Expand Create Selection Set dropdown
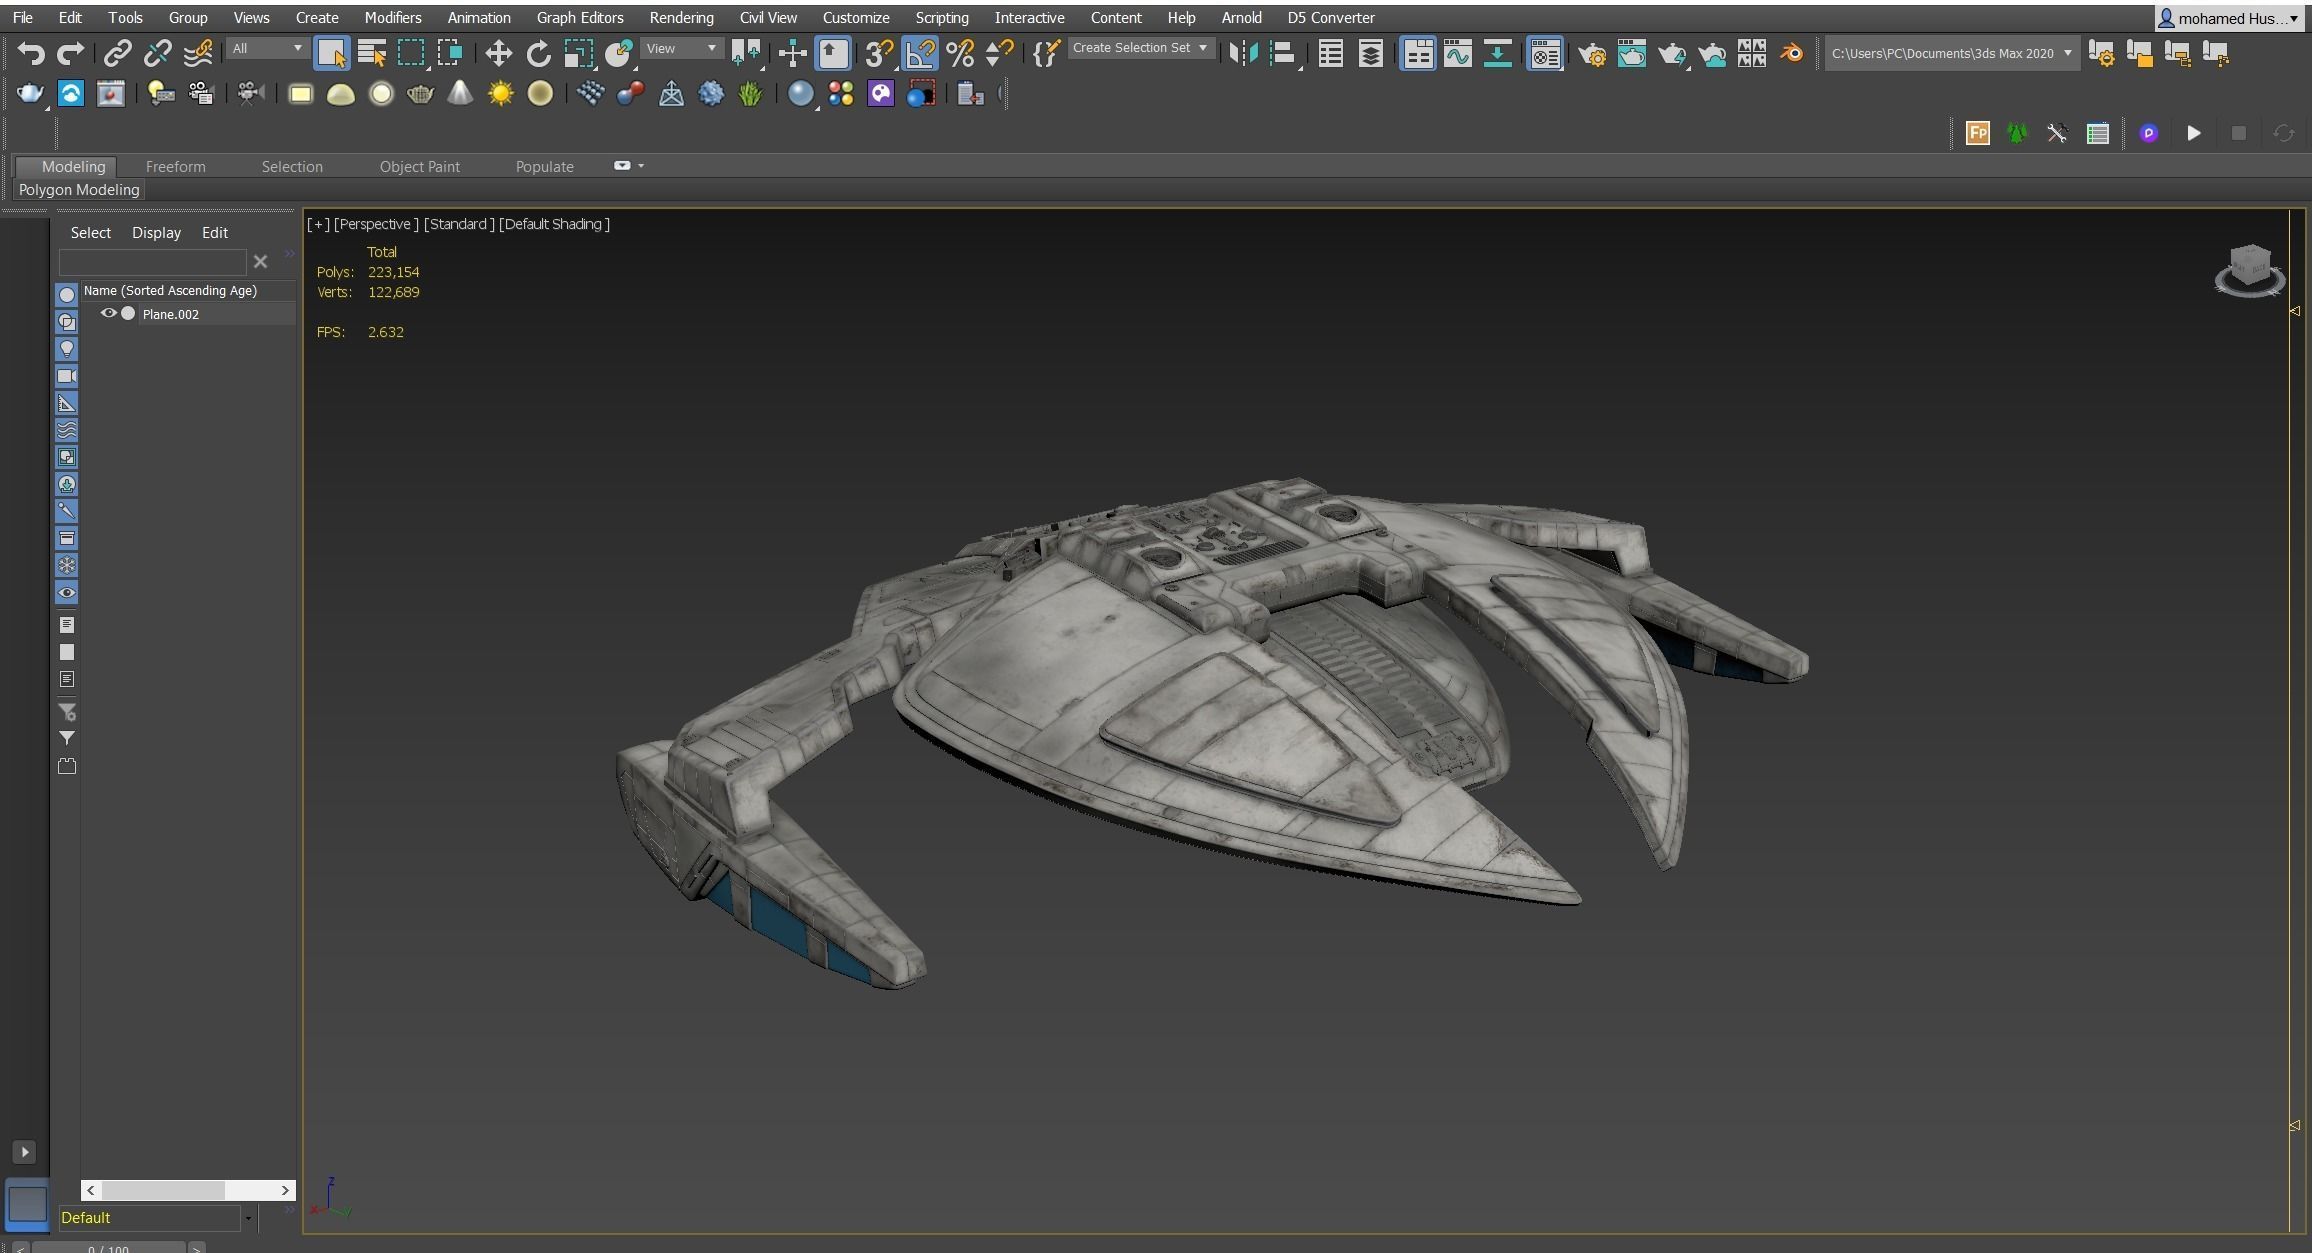Screen dimensions: 2312x1253 1140,47
